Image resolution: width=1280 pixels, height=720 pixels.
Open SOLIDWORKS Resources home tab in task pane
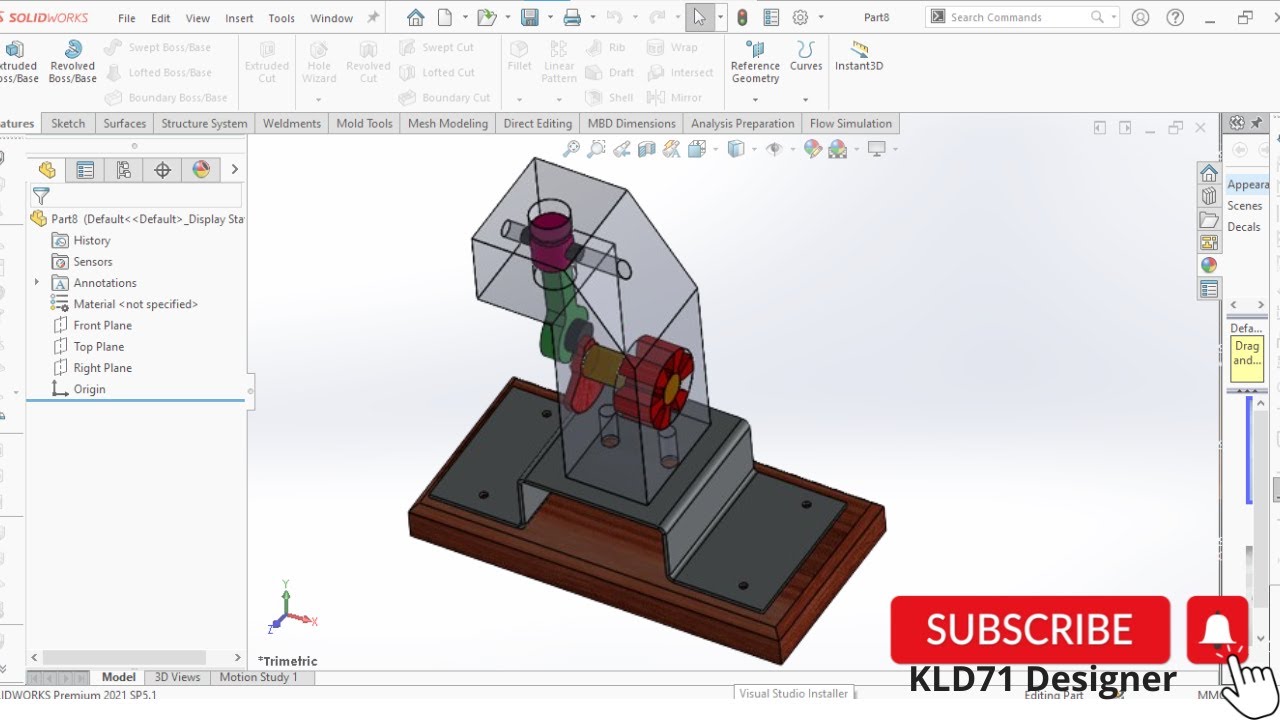click(x=1209, y=172)
